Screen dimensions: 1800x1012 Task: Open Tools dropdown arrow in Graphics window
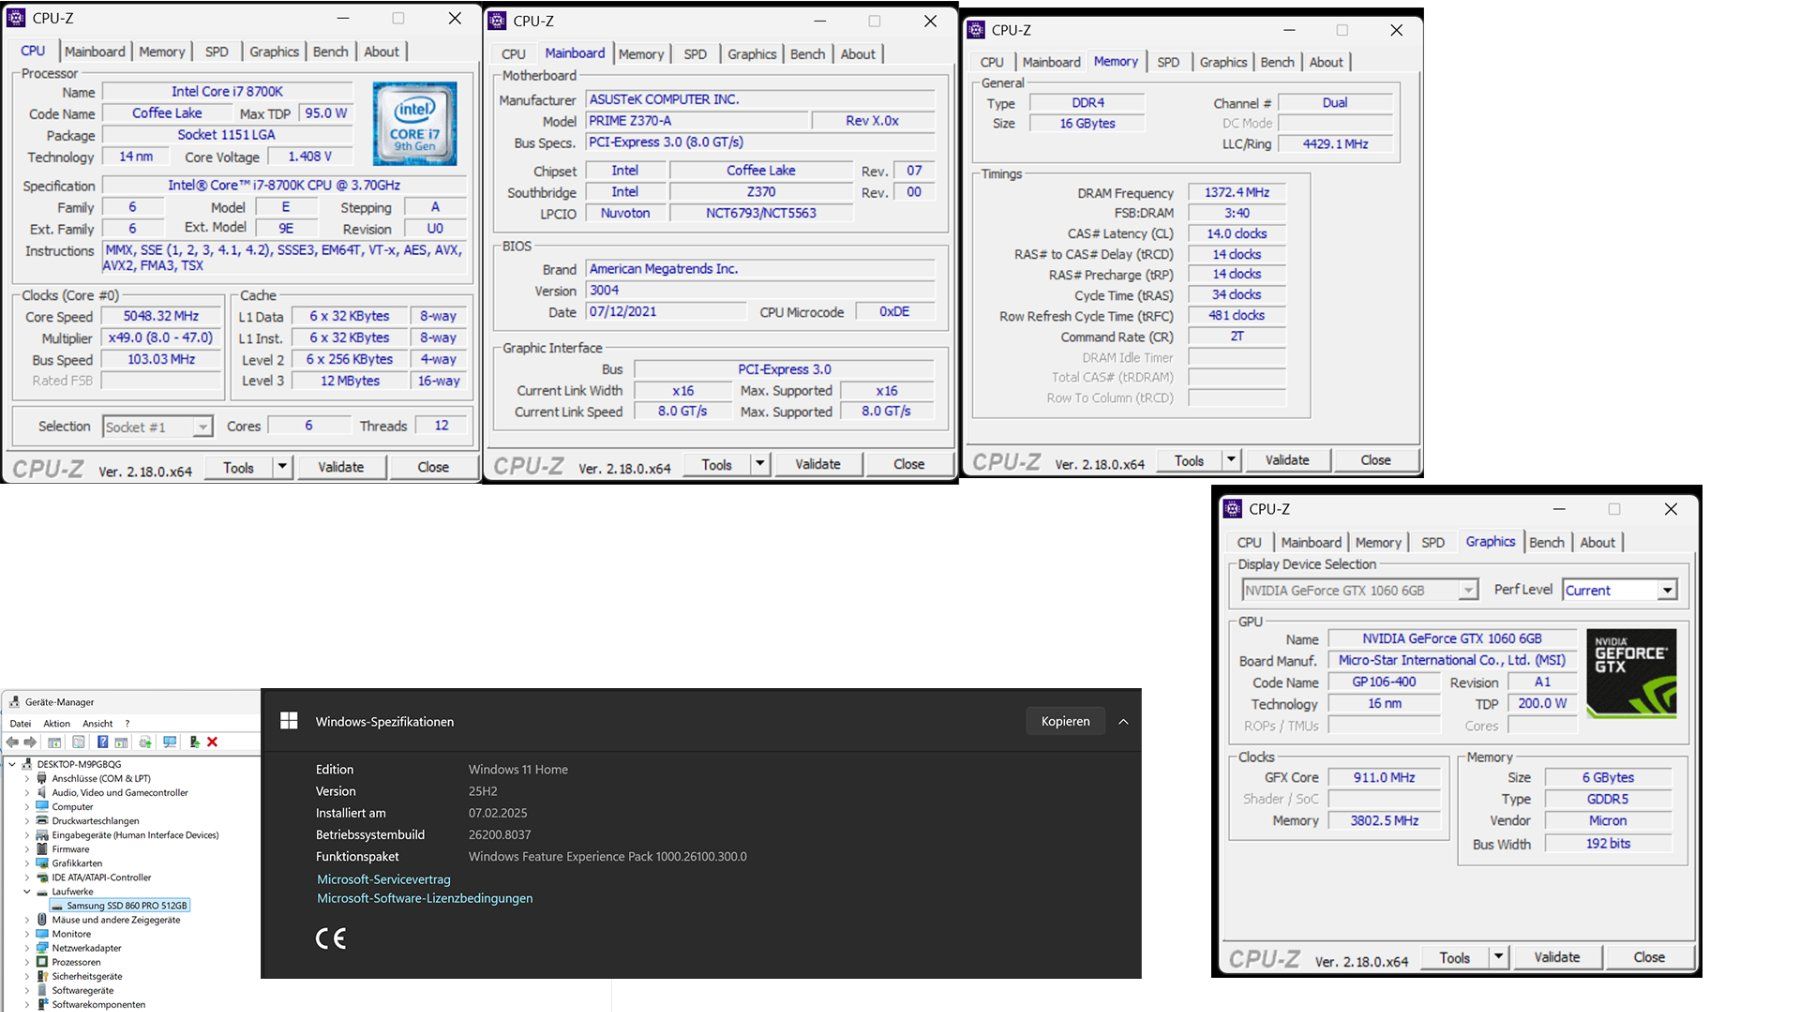point(1499,957)
